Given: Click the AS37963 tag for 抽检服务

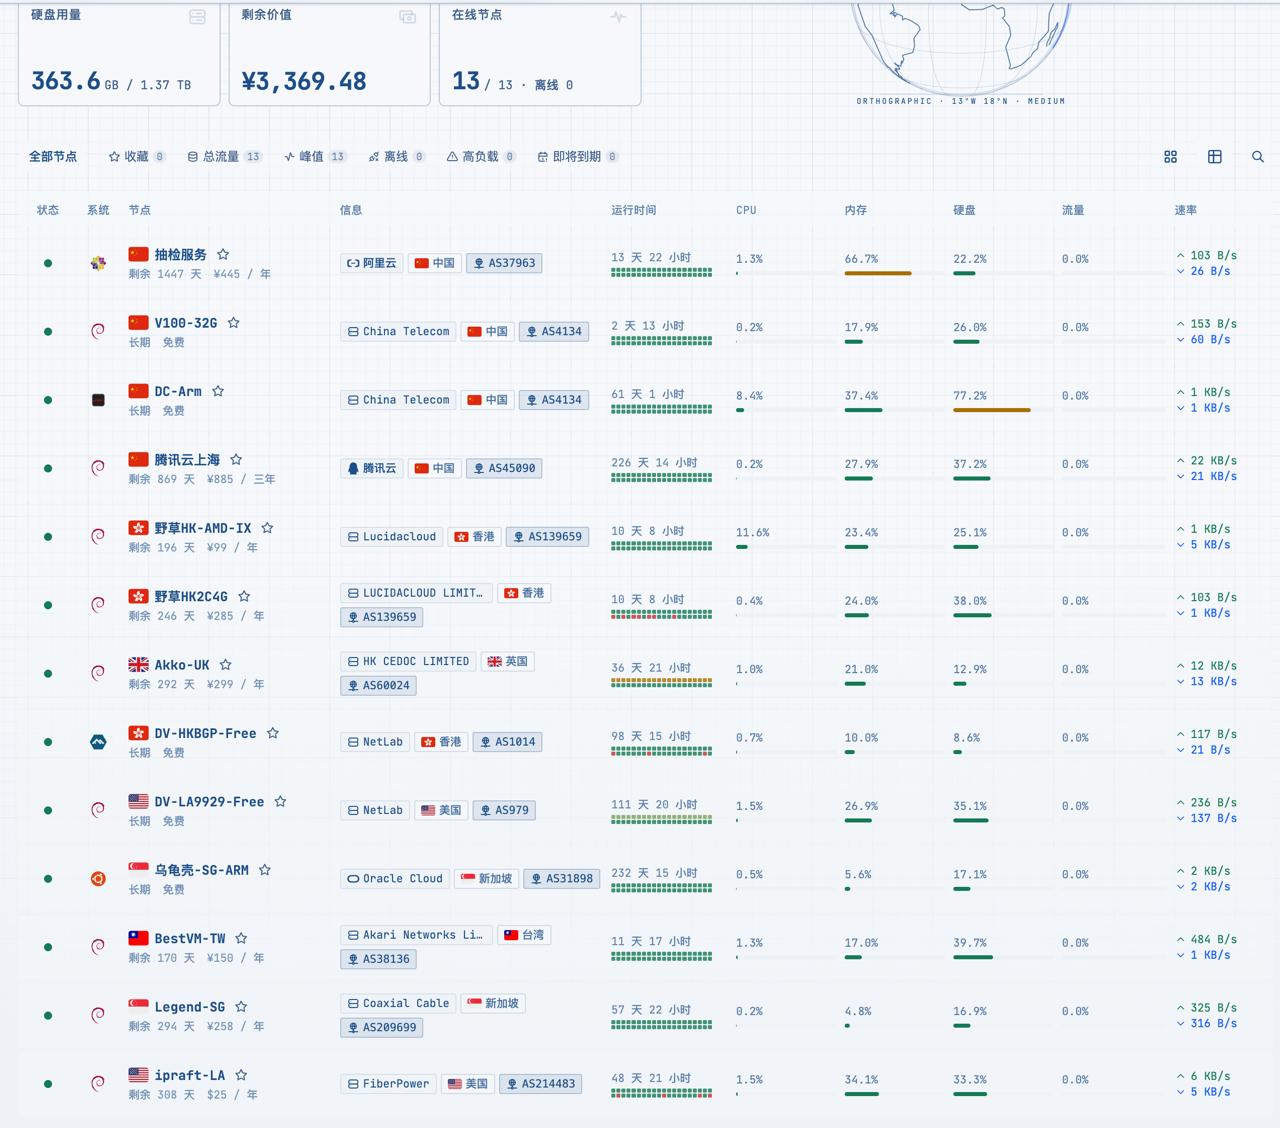Looking at the screenshot, I should pos(505,263).
